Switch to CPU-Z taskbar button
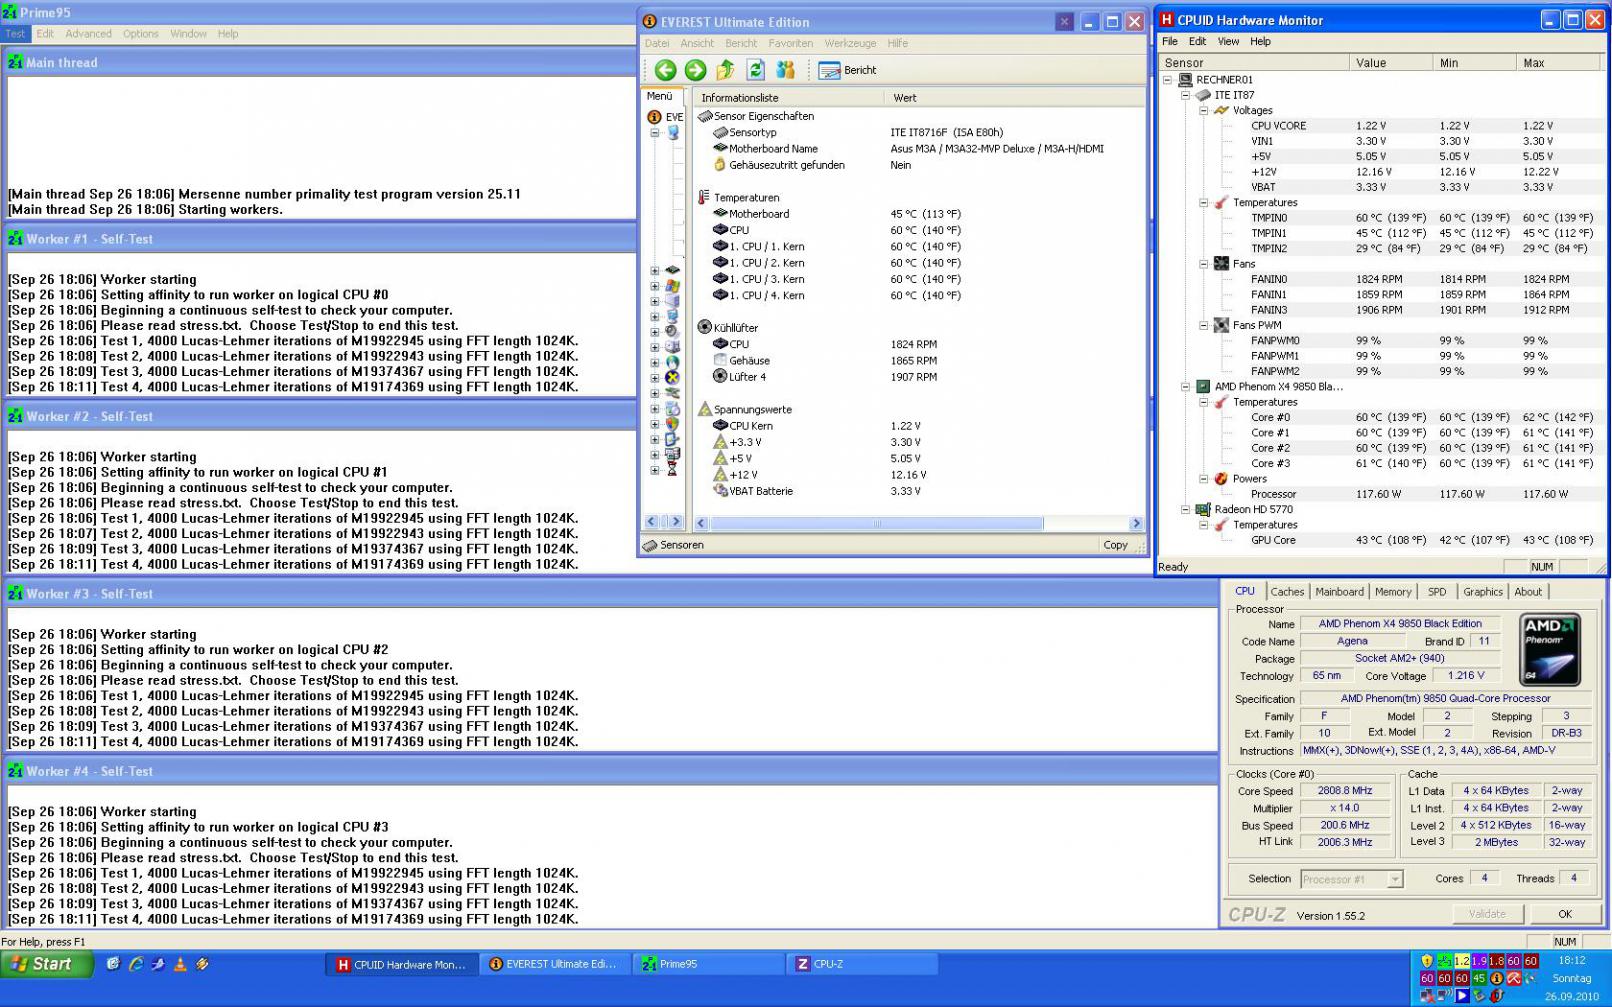The image size is (1612, 1007). pyautogui.click(x=862, y=965)
